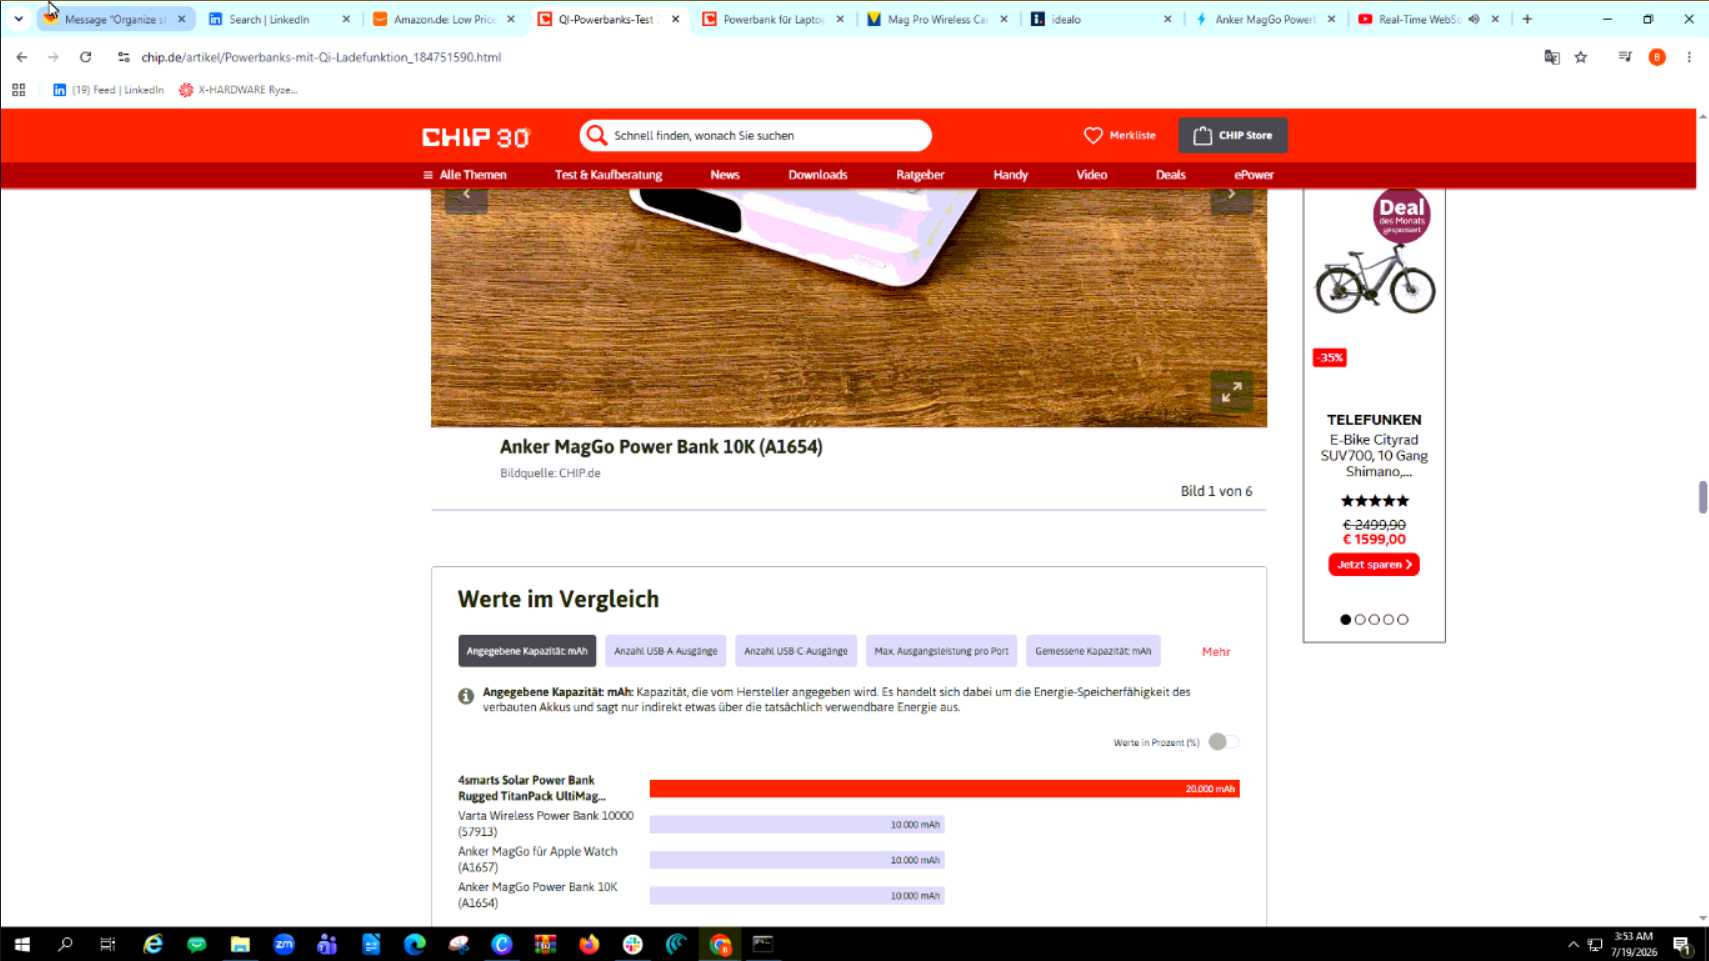Click the CHIP 30 logo
Screen dimensions: 1709x961
pos(475,136)
